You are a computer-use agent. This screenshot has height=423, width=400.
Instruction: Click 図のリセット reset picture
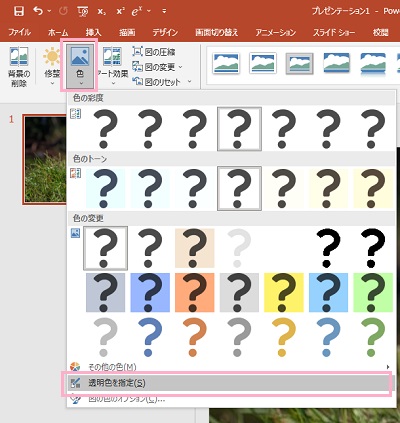click(x=156, y=82)
